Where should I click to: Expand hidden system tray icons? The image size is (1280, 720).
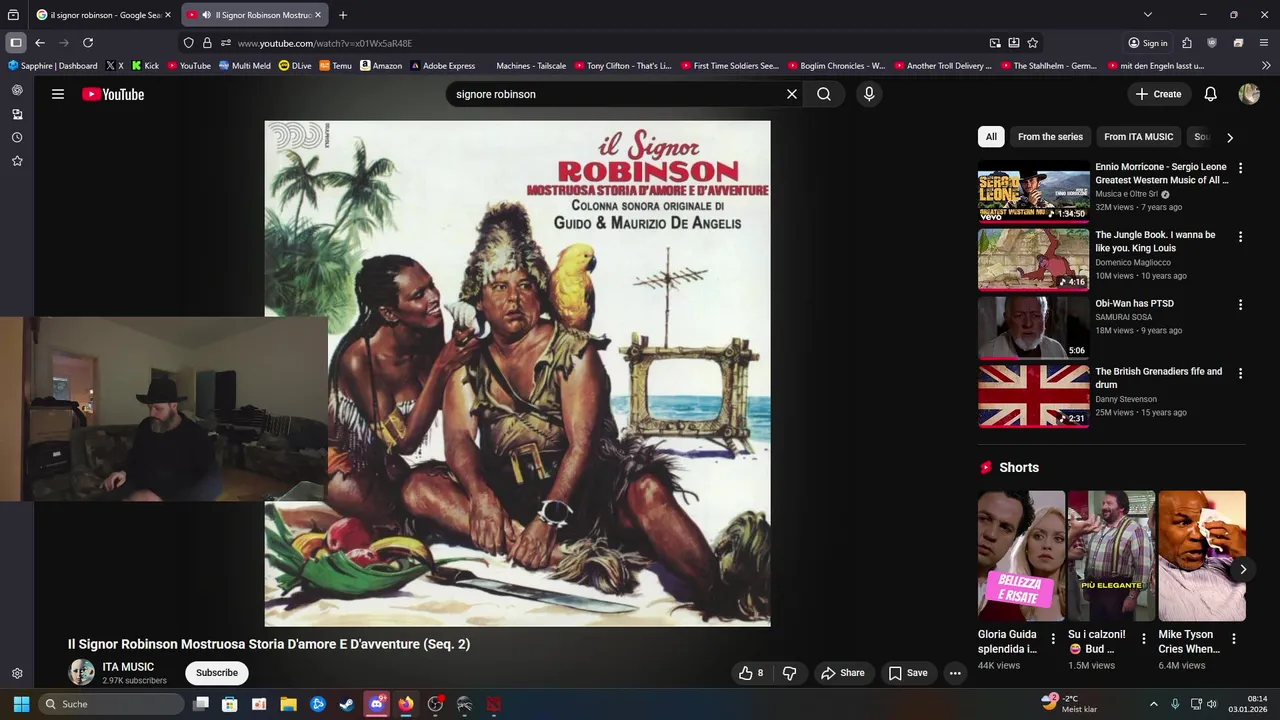click(1153, 704)
